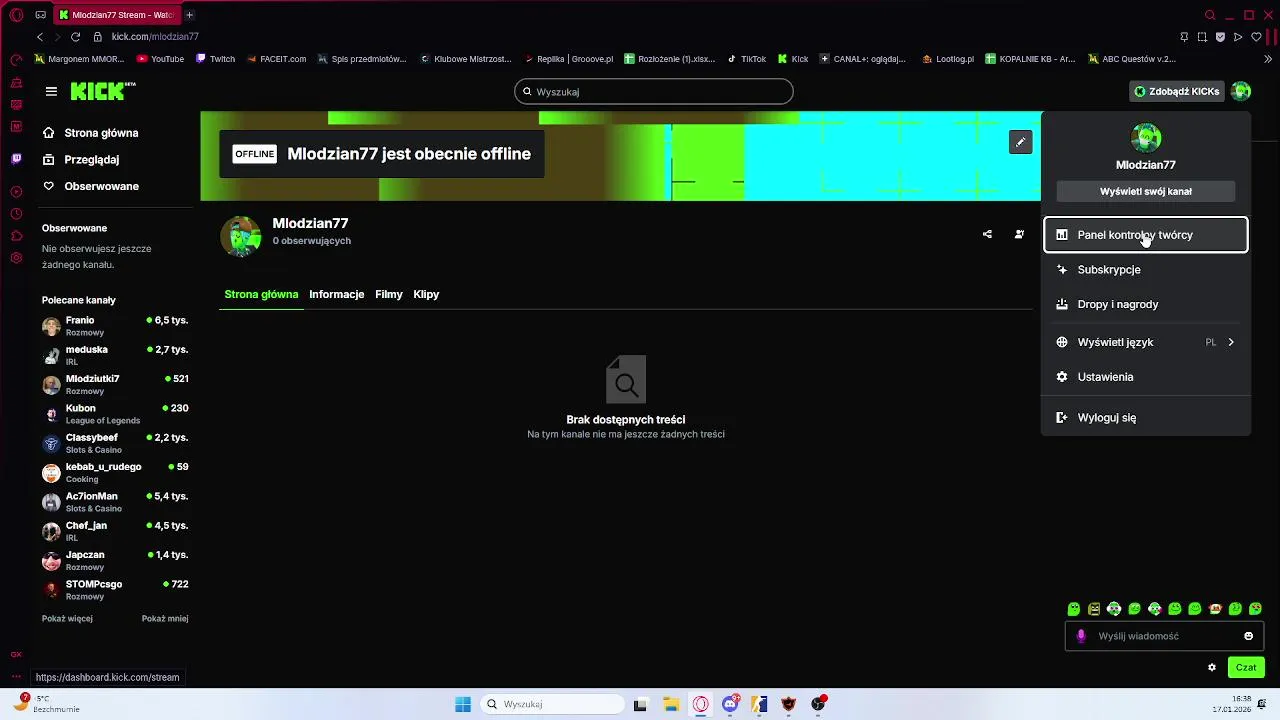Click the Zdobądź KICKs button
Viewport: 1280px width, 720px height.
[1176, 91]
